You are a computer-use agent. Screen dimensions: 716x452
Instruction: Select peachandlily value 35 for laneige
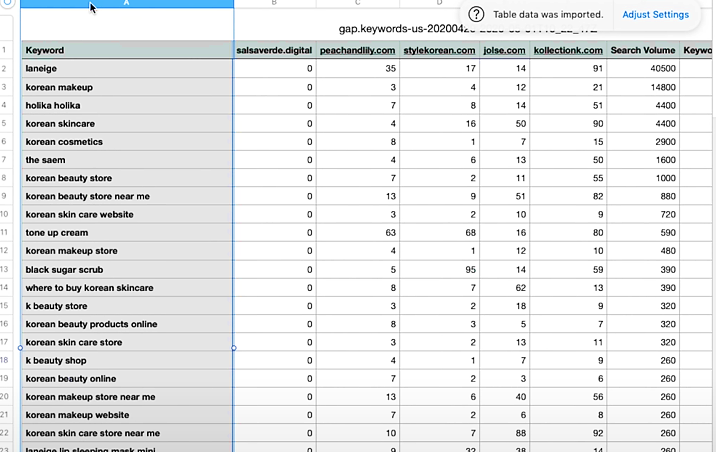[358, 68]
